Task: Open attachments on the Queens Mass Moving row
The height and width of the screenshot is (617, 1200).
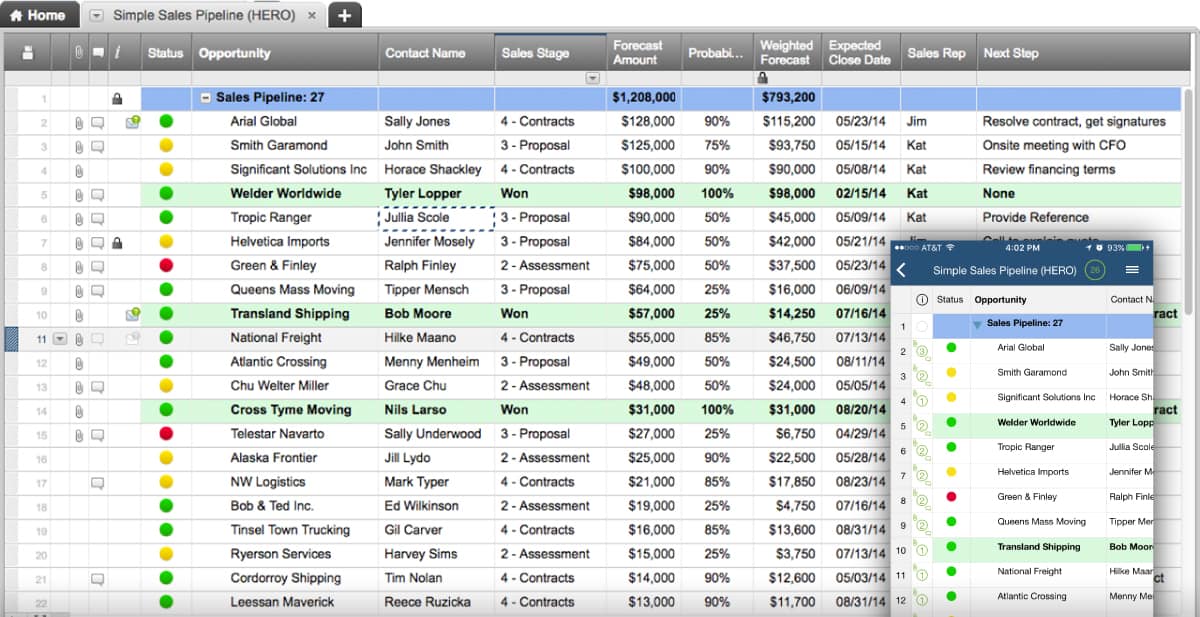Action: 79,290
